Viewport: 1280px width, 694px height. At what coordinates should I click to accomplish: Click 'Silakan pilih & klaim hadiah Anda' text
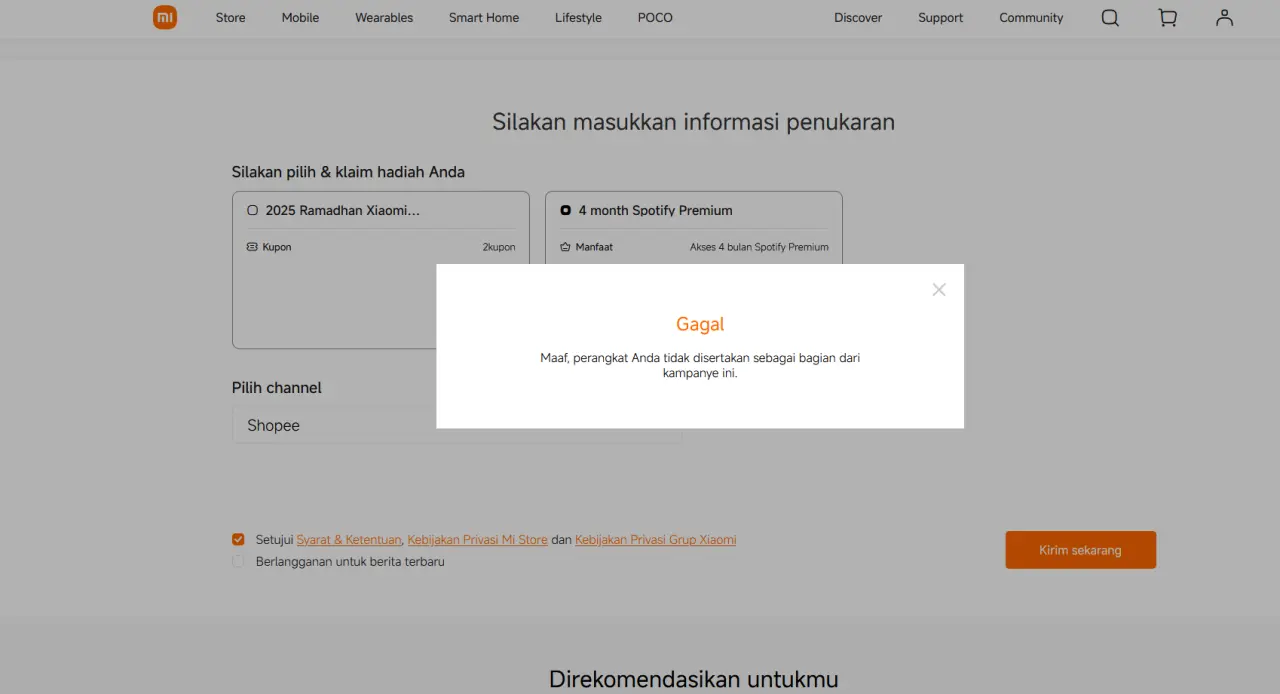point(348,172)
